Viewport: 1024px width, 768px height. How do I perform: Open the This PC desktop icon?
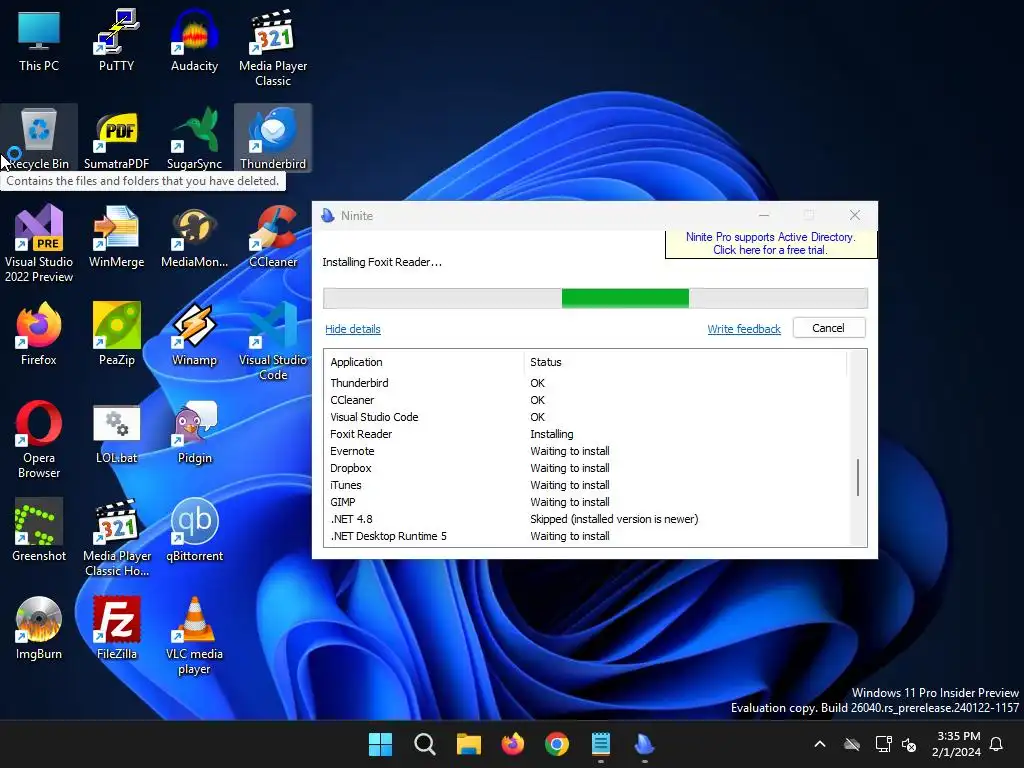click(x=39, y=40)
